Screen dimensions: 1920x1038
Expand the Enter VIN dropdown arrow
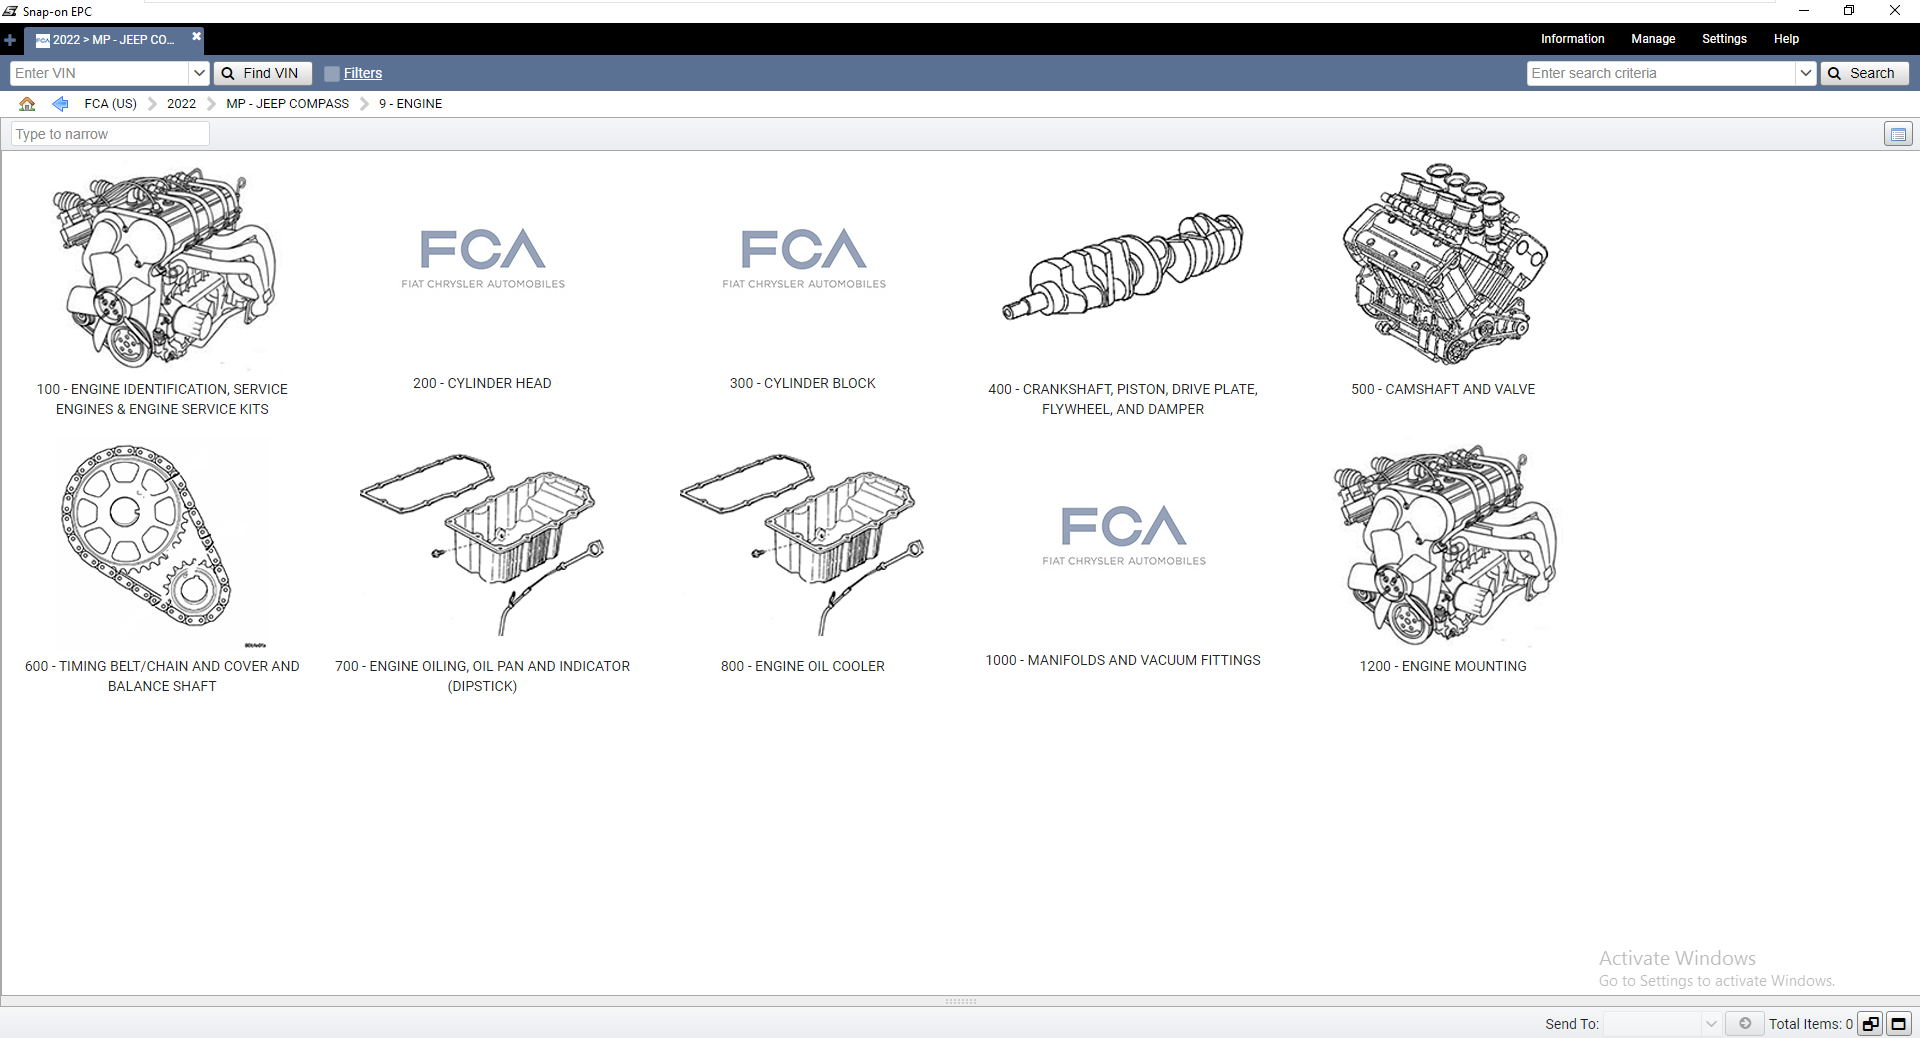[x=199, y=73]
